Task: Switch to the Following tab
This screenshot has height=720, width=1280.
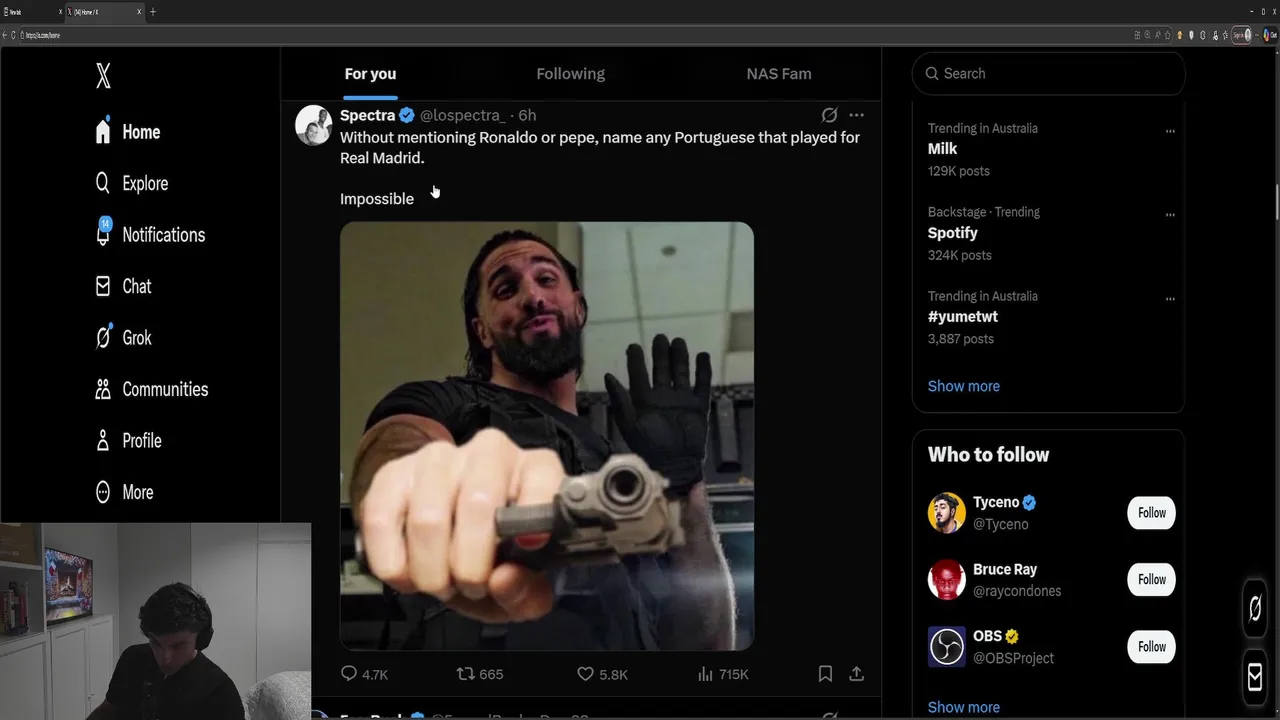Action: click(570, 74)
